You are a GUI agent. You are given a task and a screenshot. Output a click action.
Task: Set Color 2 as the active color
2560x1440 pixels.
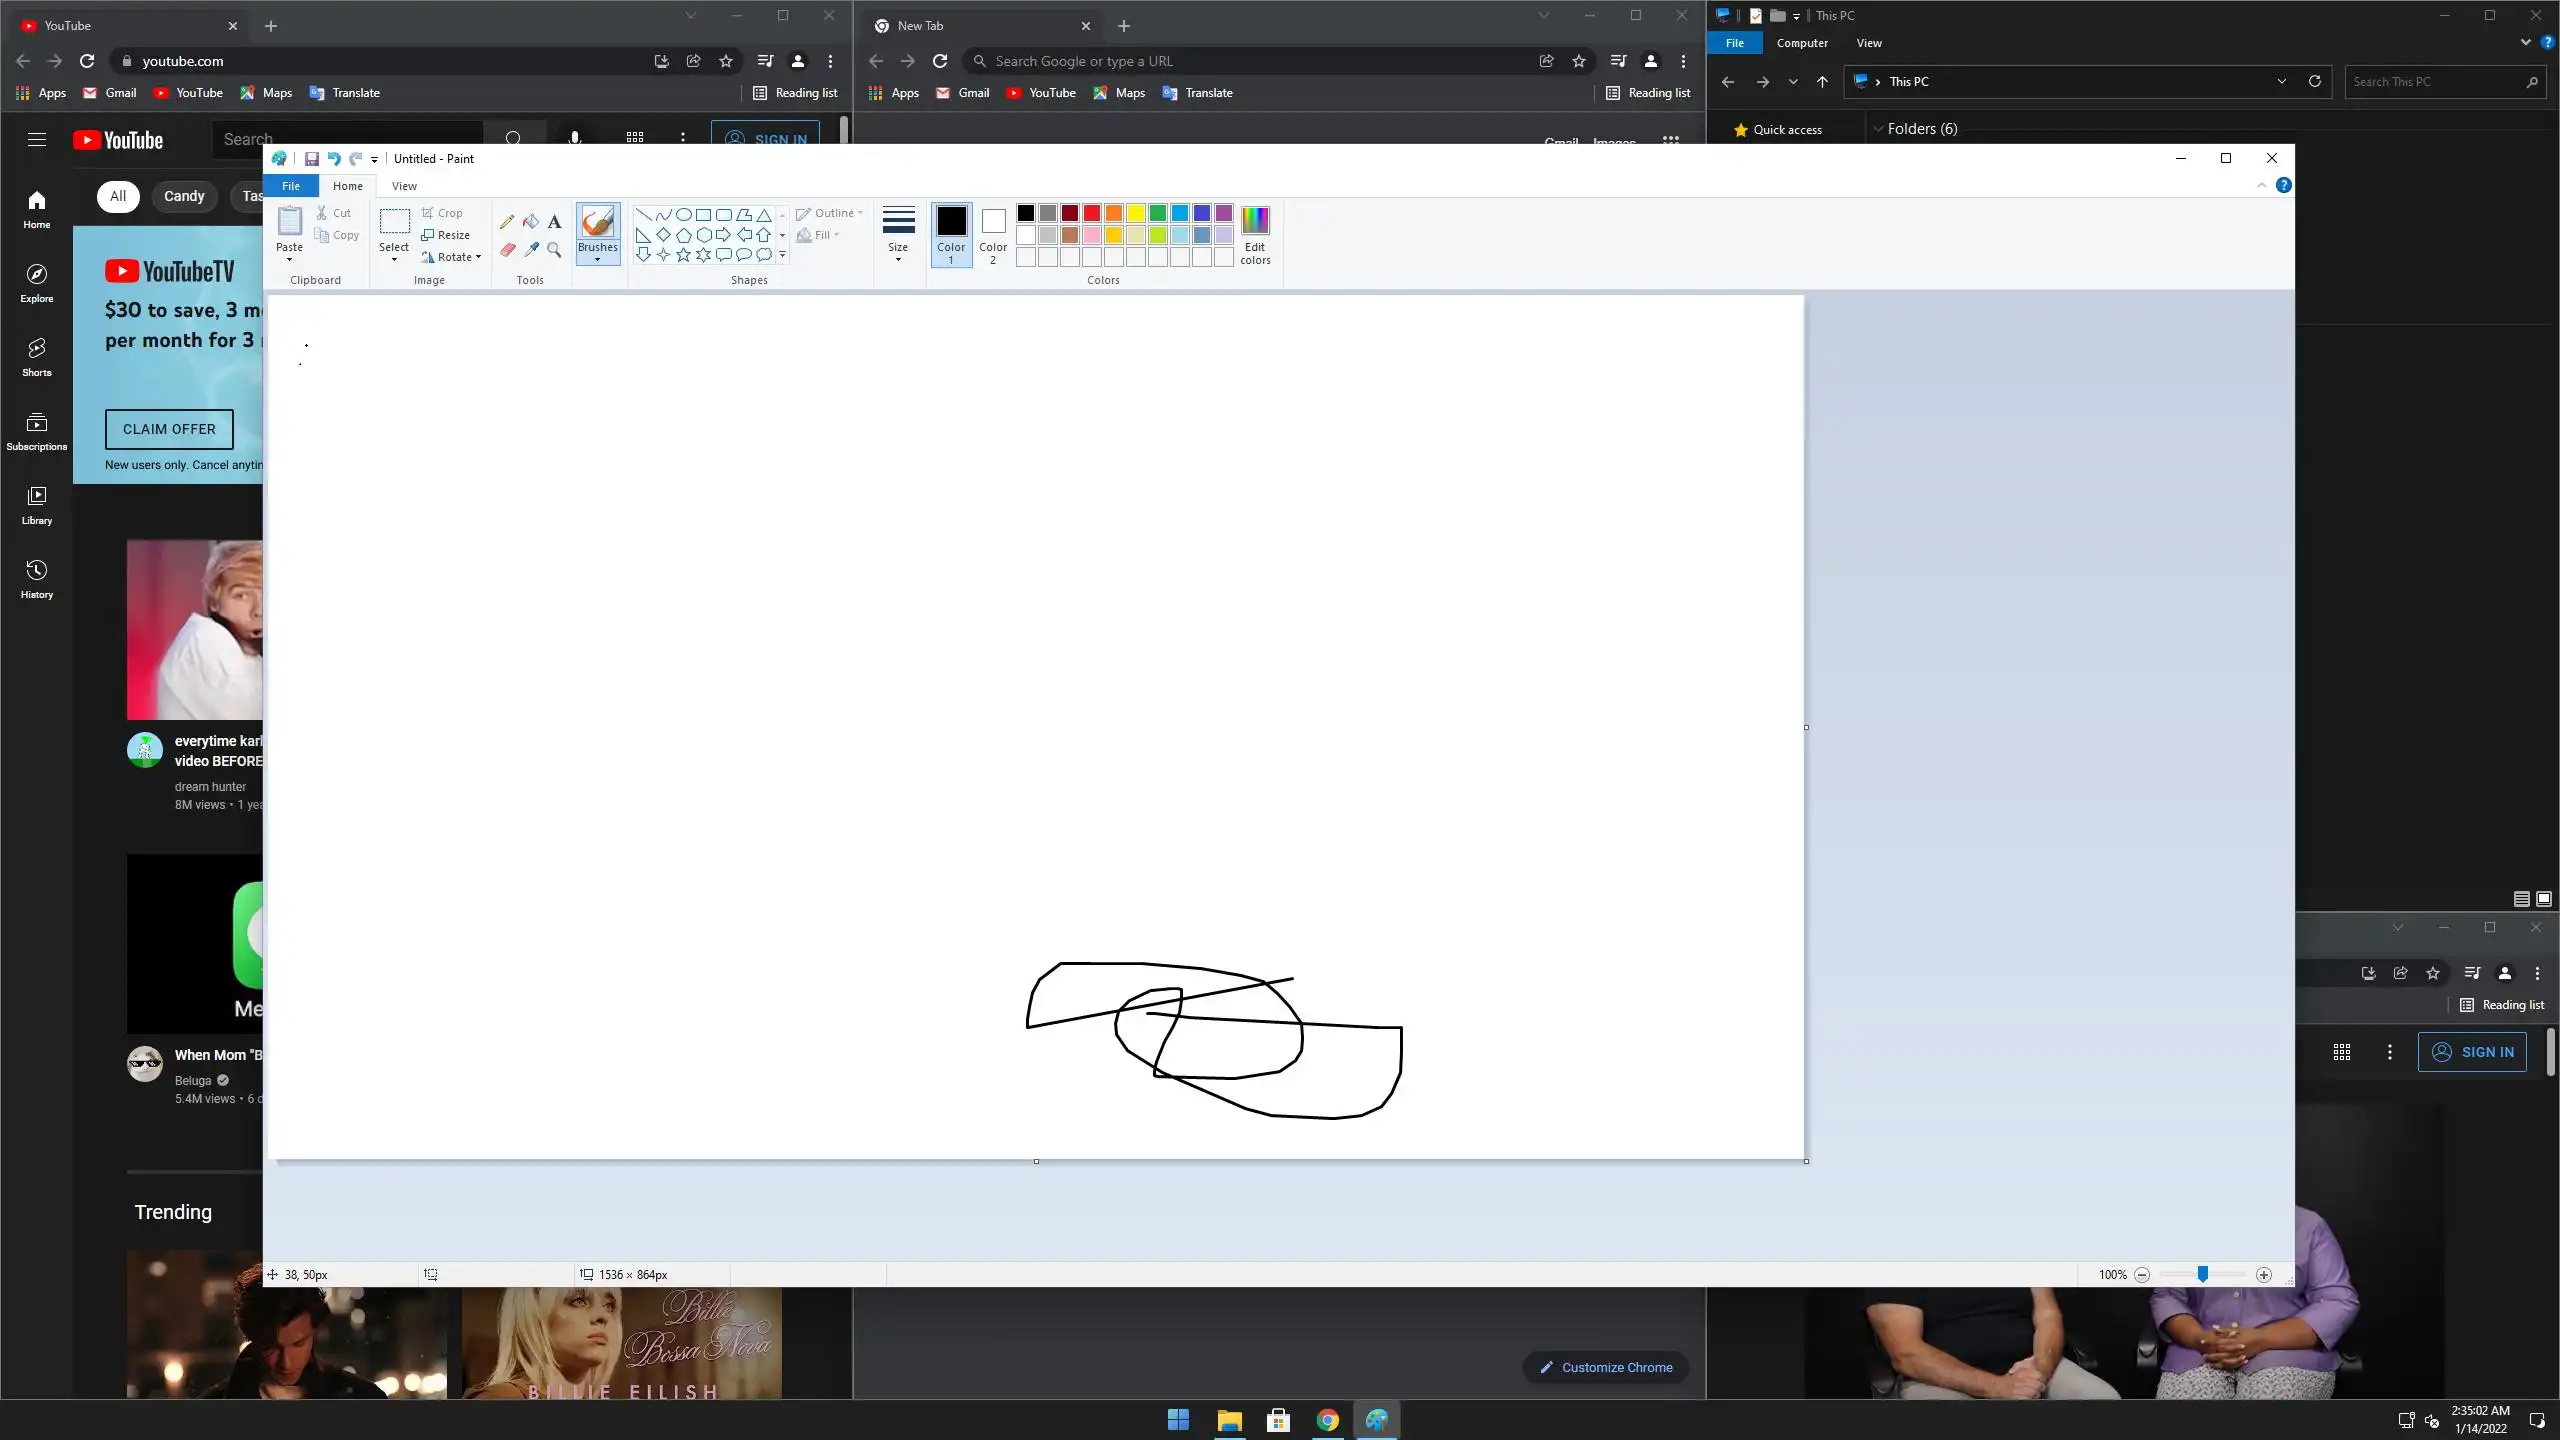[x=993, y=233]
